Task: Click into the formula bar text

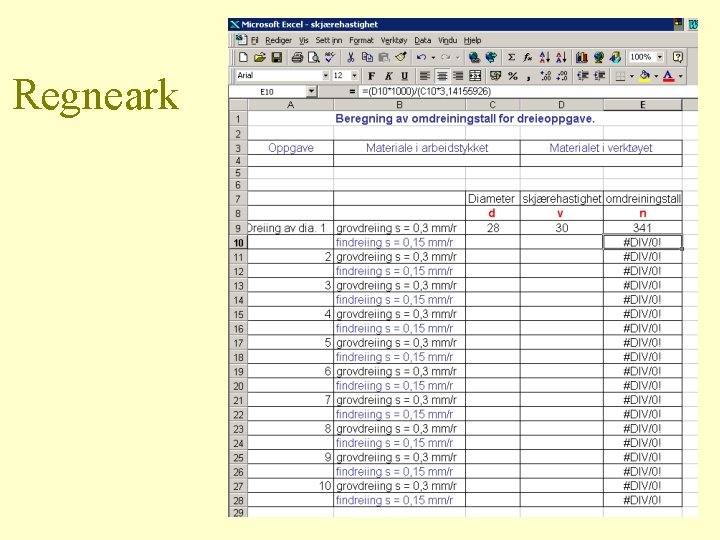Action: (427, 91)
